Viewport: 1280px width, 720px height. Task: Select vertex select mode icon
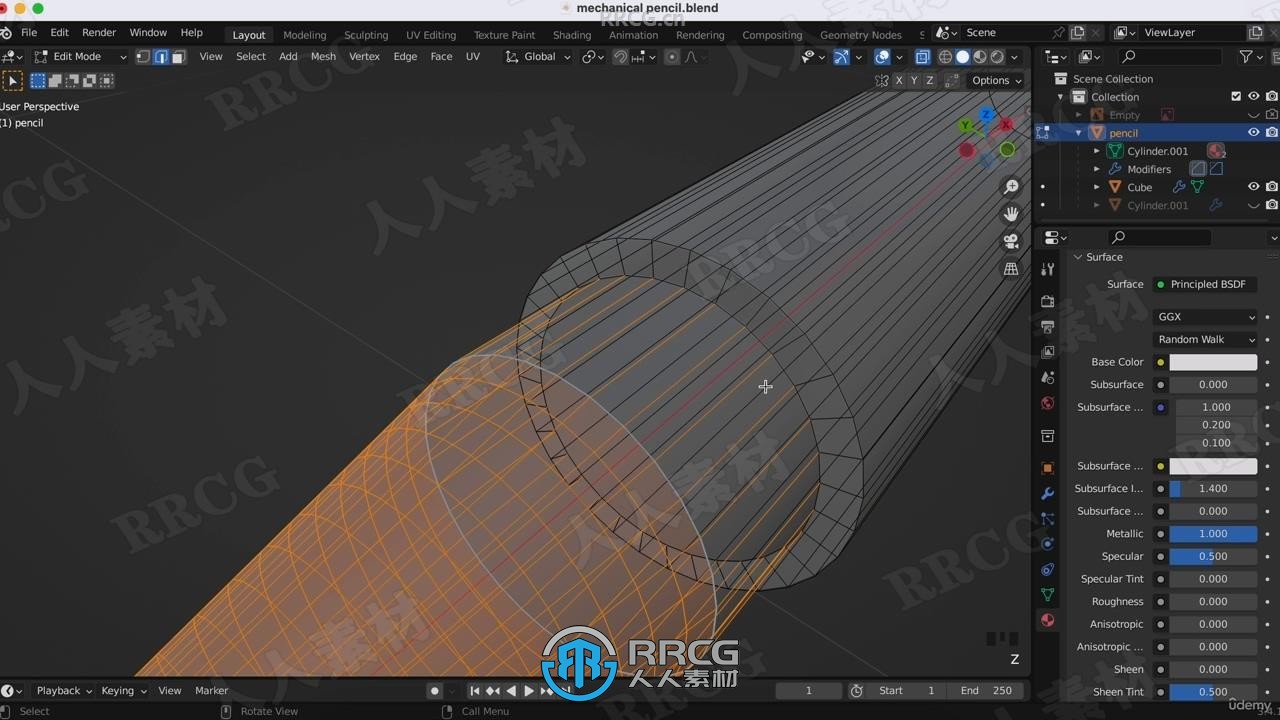point(143,57)
